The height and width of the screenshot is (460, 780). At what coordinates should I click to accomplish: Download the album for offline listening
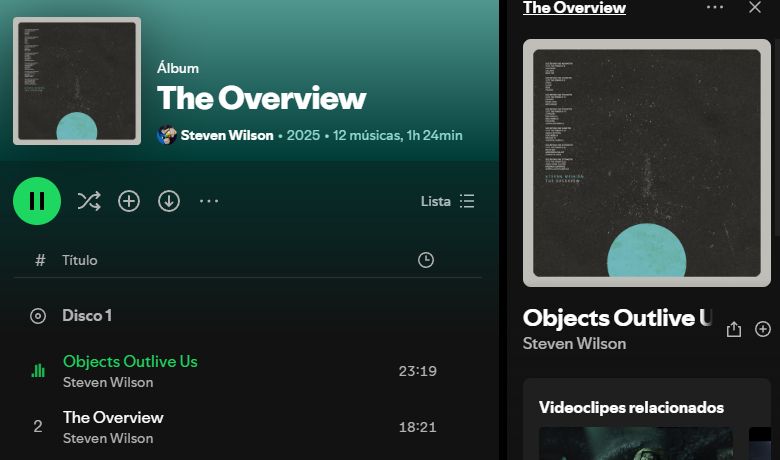point(169,201)
